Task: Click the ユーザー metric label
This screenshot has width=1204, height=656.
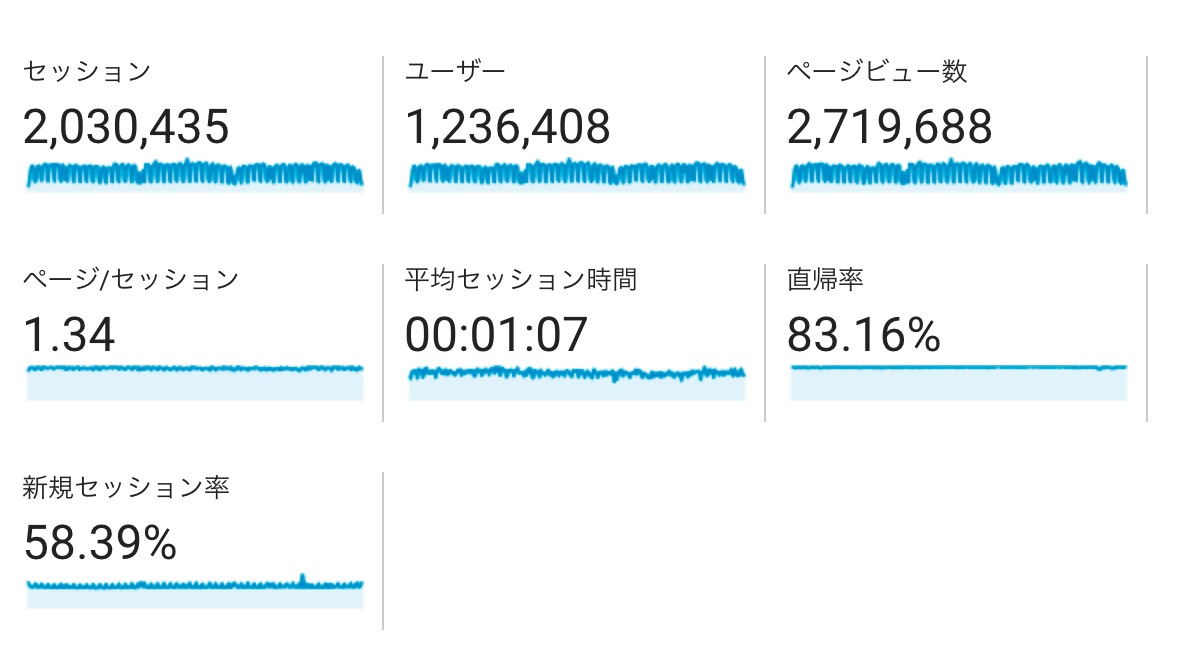Action: pos(455,71)
